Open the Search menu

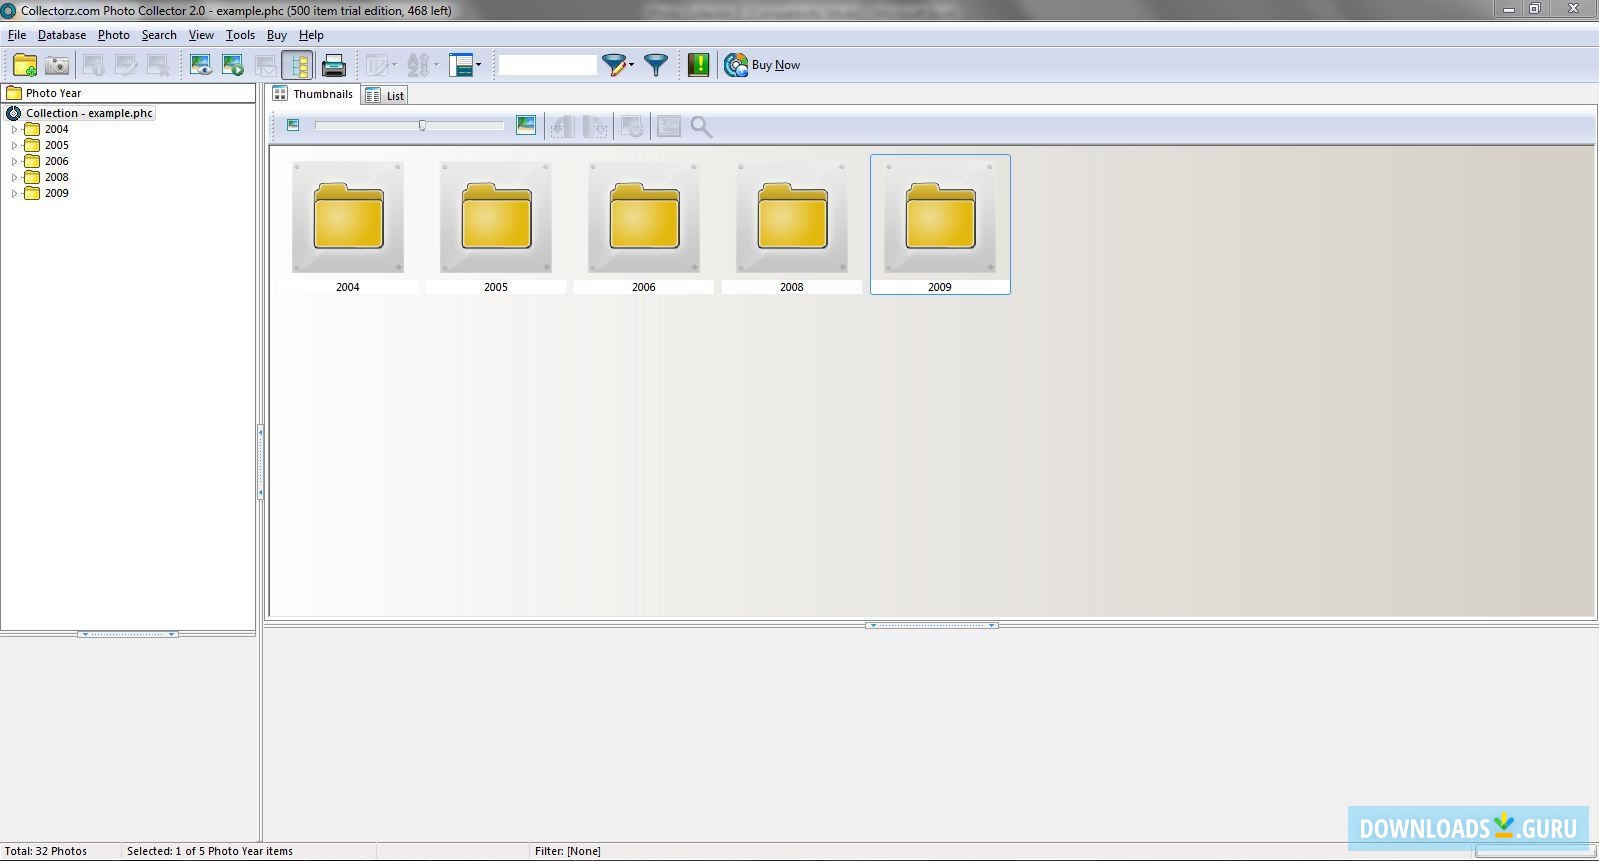click(x=159, y=35)
